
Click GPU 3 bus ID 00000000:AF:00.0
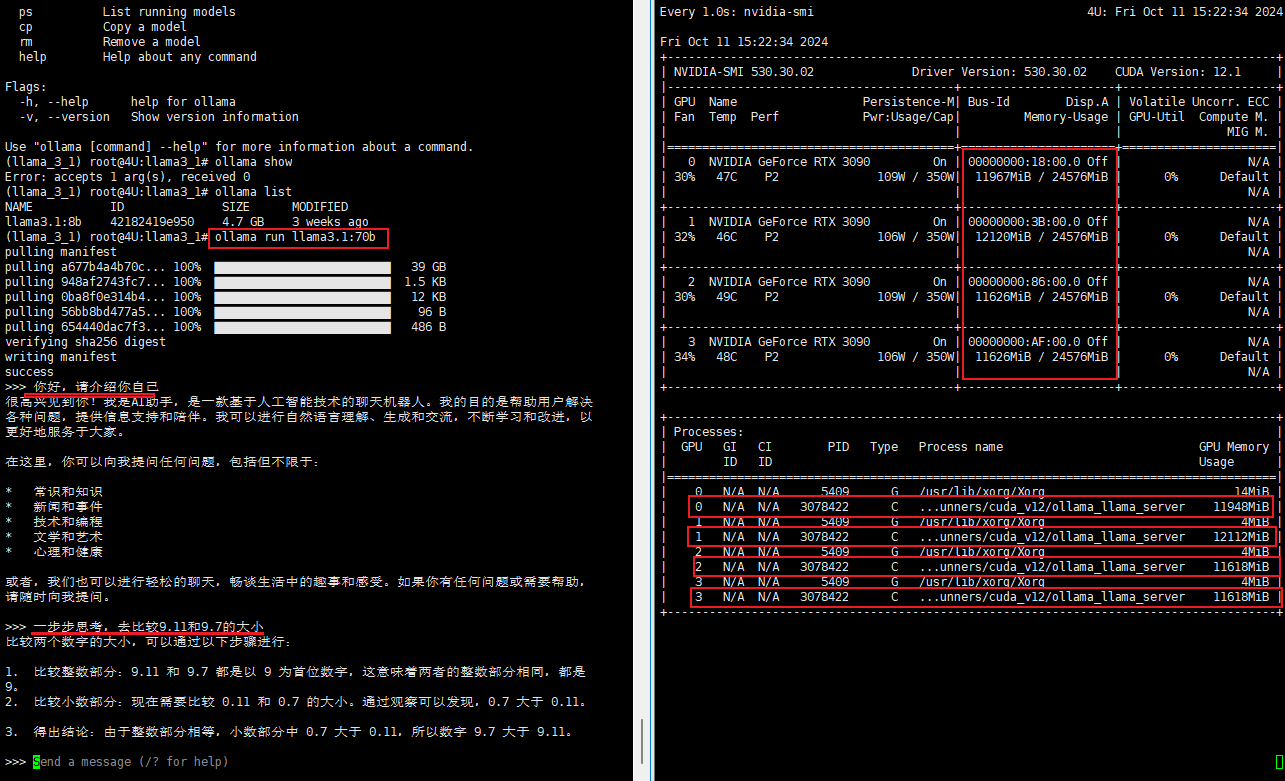coord(1023,342)
